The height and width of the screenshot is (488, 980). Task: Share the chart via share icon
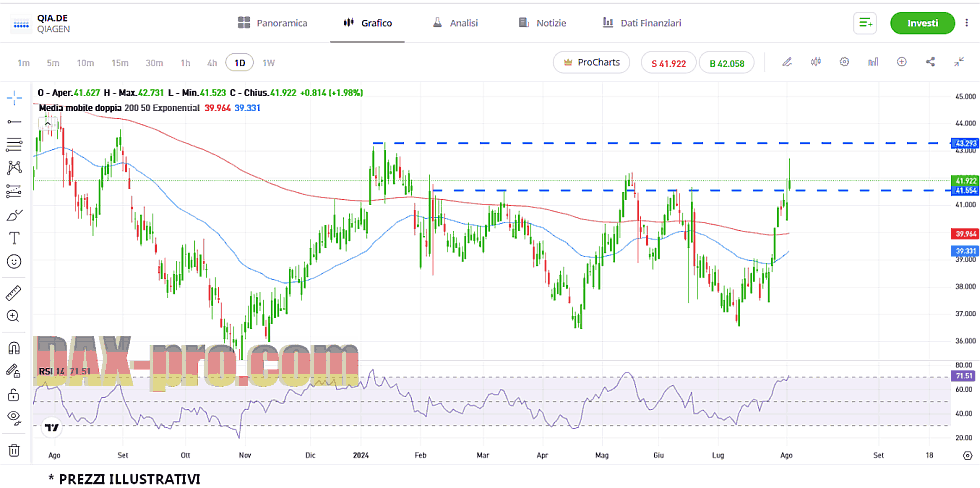[x=931, y=62]
